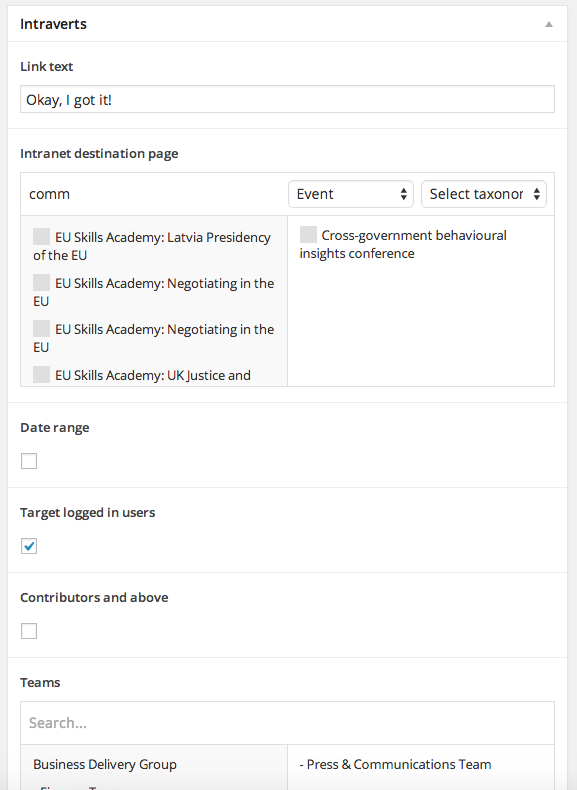Click thumbnail icon beside UK Justice event

point(41,374)
